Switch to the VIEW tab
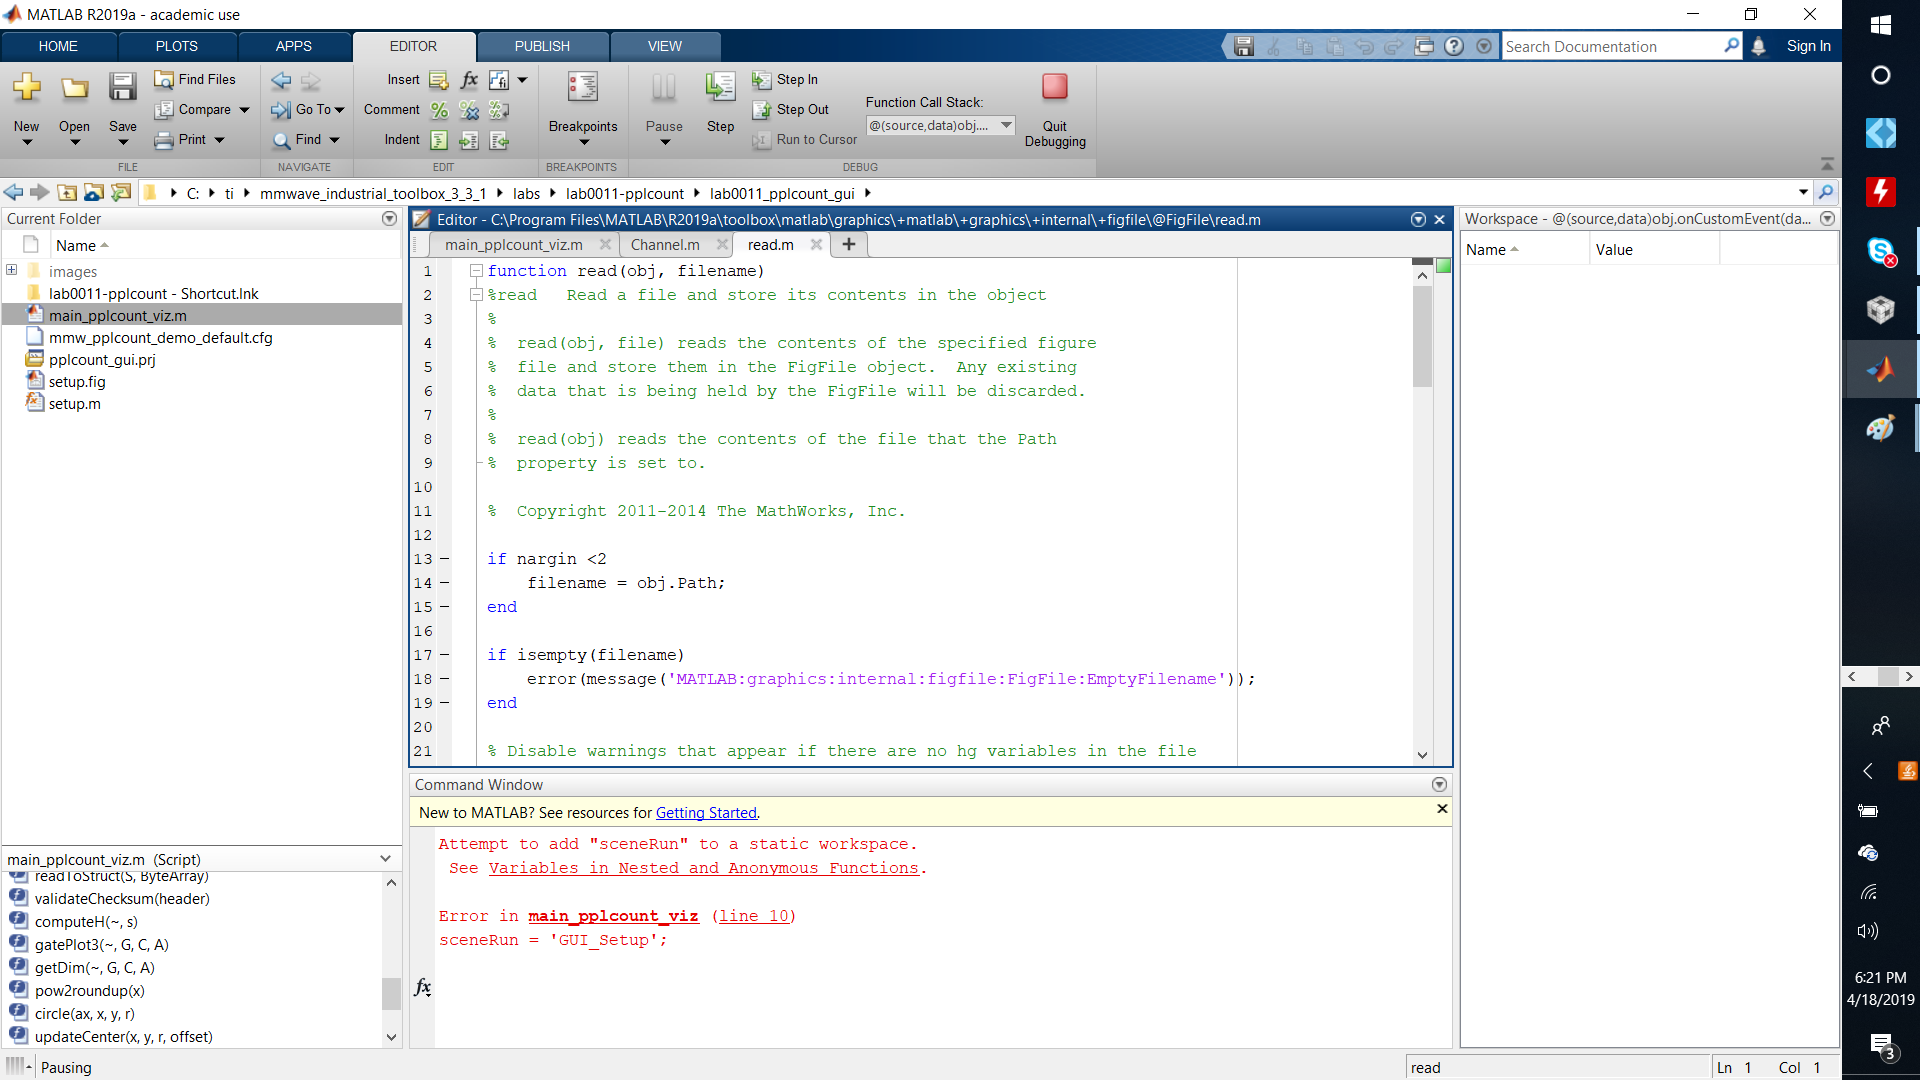The width and height of the screenshot is (1920, 1080). [664, 46]
